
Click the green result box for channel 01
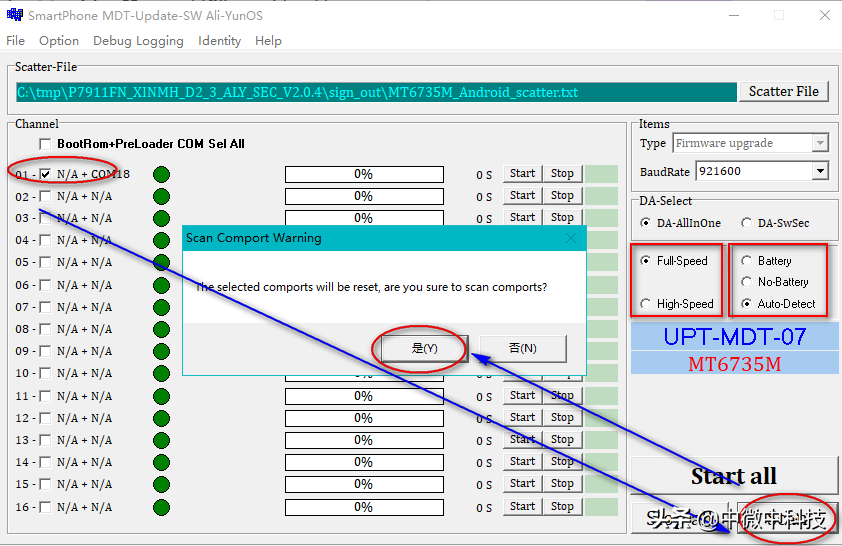601,174
